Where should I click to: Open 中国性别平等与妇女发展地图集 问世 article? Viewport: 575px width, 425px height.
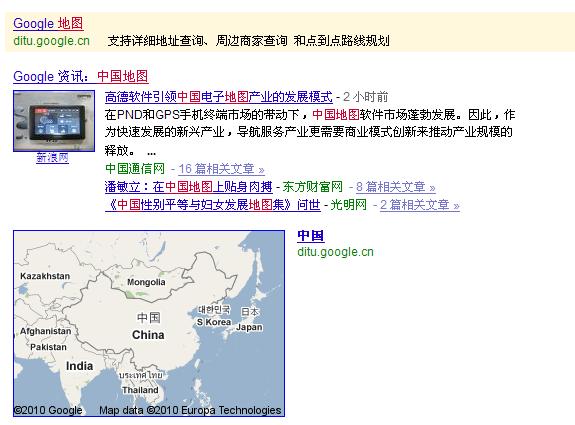pos(213,205)
